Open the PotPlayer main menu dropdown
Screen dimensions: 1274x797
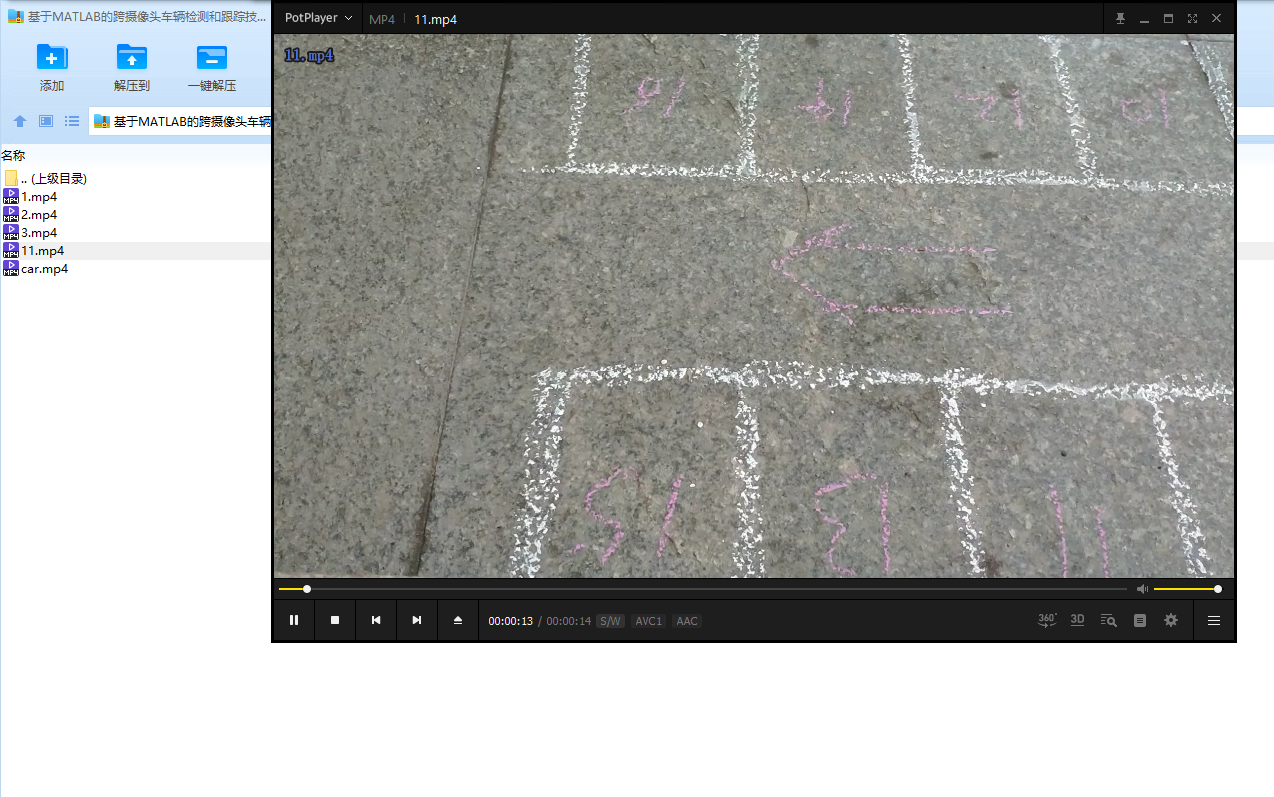318,18
